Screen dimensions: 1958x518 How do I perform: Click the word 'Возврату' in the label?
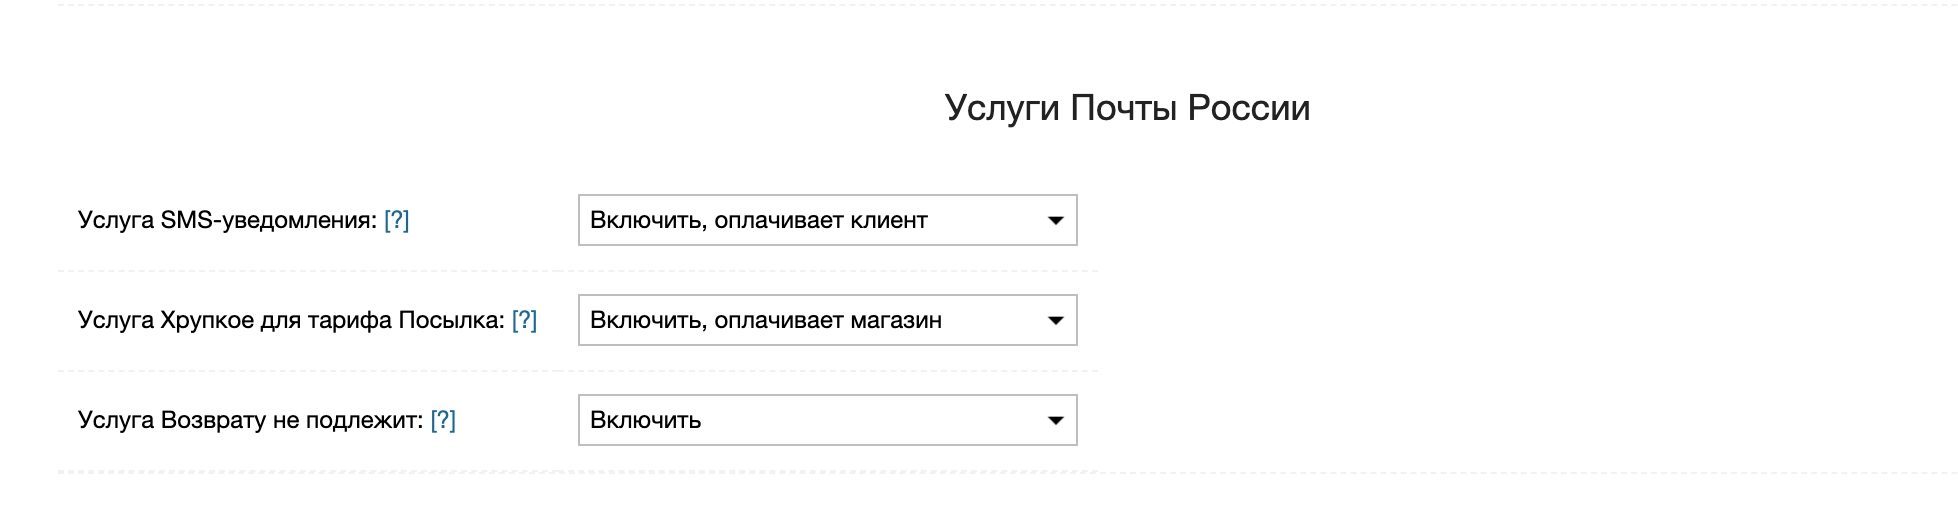213,420
